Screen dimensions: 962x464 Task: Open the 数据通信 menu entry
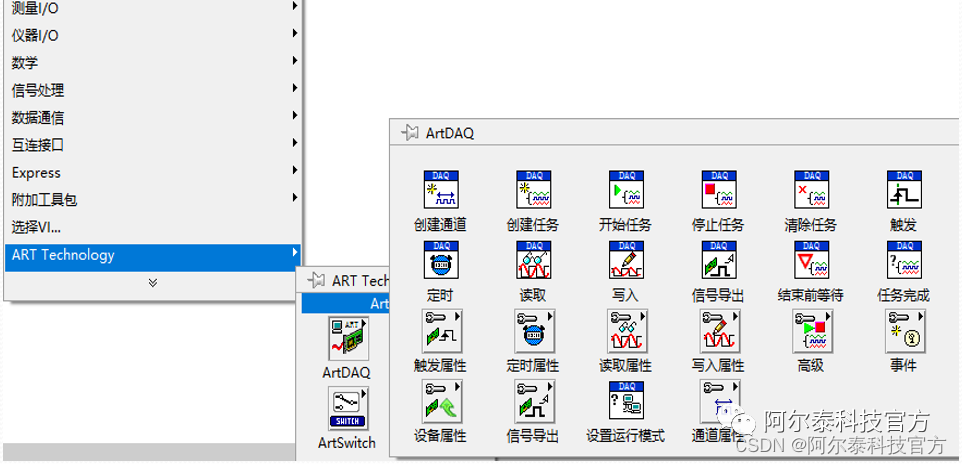click(x=153, y=117)
